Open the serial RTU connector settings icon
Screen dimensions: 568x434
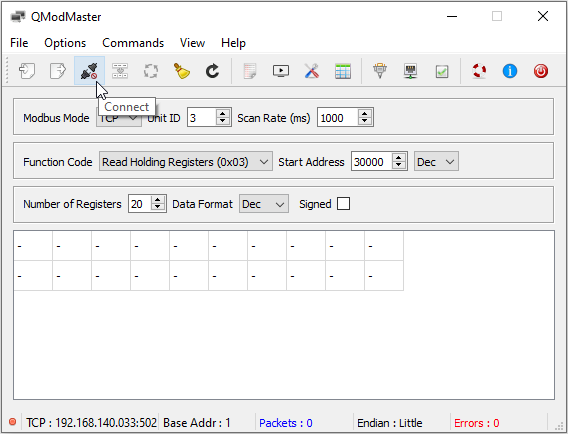(x=380, y=71)
